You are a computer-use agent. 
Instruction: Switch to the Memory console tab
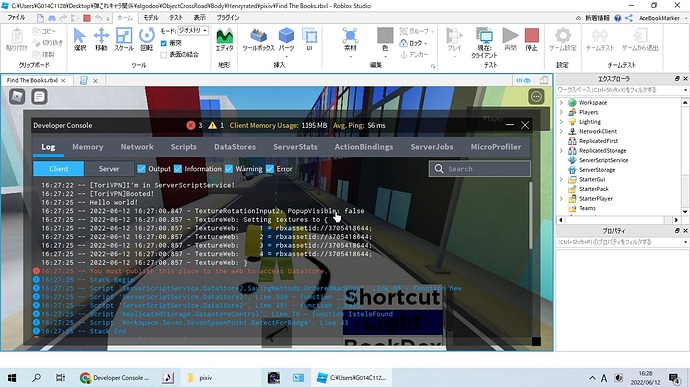88,147
